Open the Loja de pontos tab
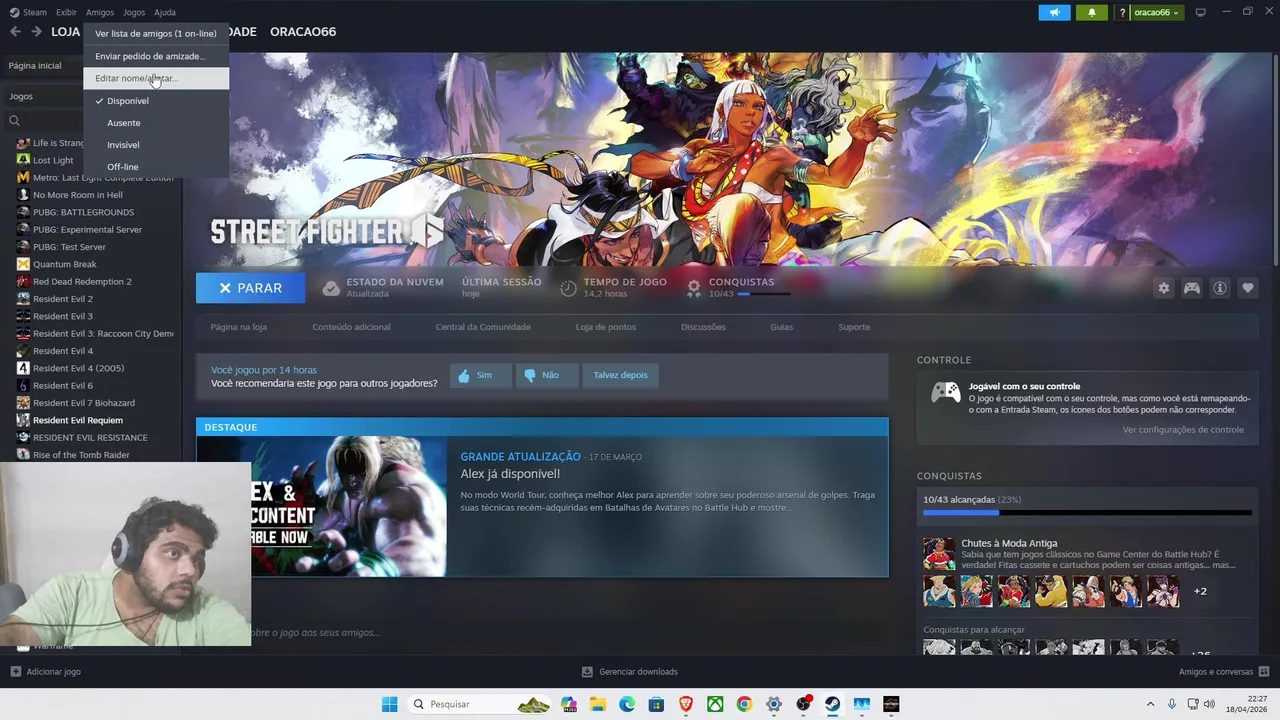 [x=606, y=327]
